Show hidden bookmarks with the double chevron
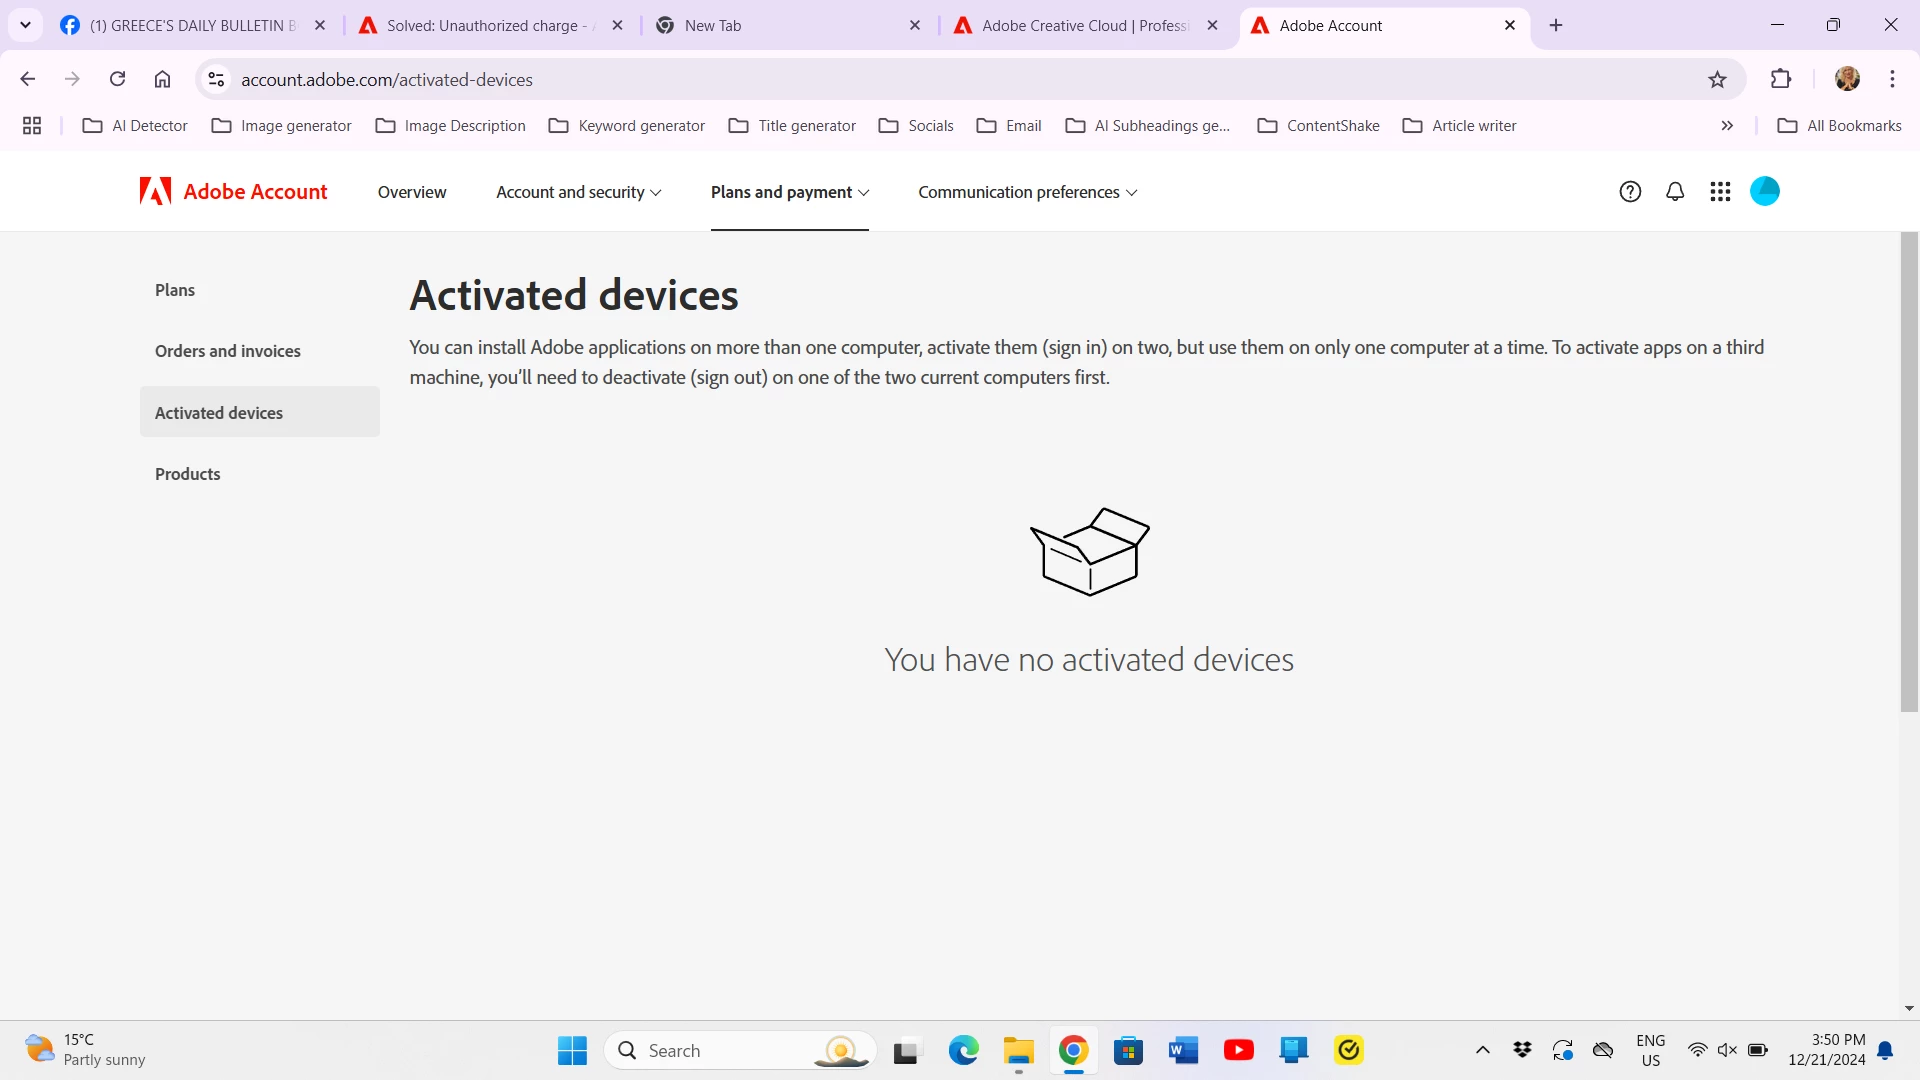This screenshot has height=1080, width=1920. click(1727, 126)
